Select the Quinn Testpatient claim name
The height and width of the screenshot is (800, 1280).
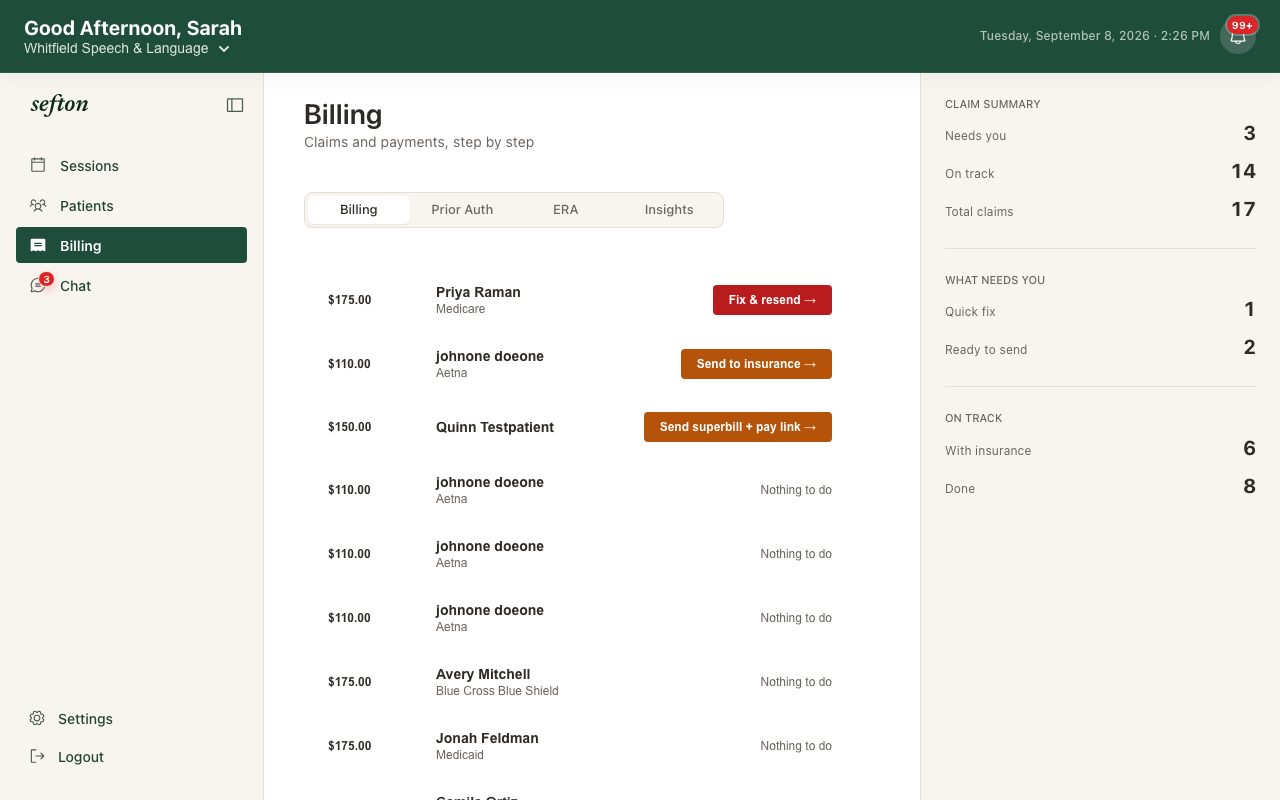tap(495, 427)
